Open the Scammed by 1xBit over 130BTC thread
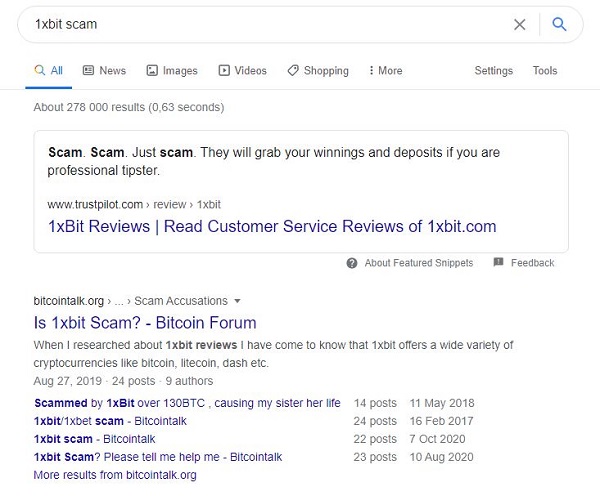 click(x=187, y=403)
